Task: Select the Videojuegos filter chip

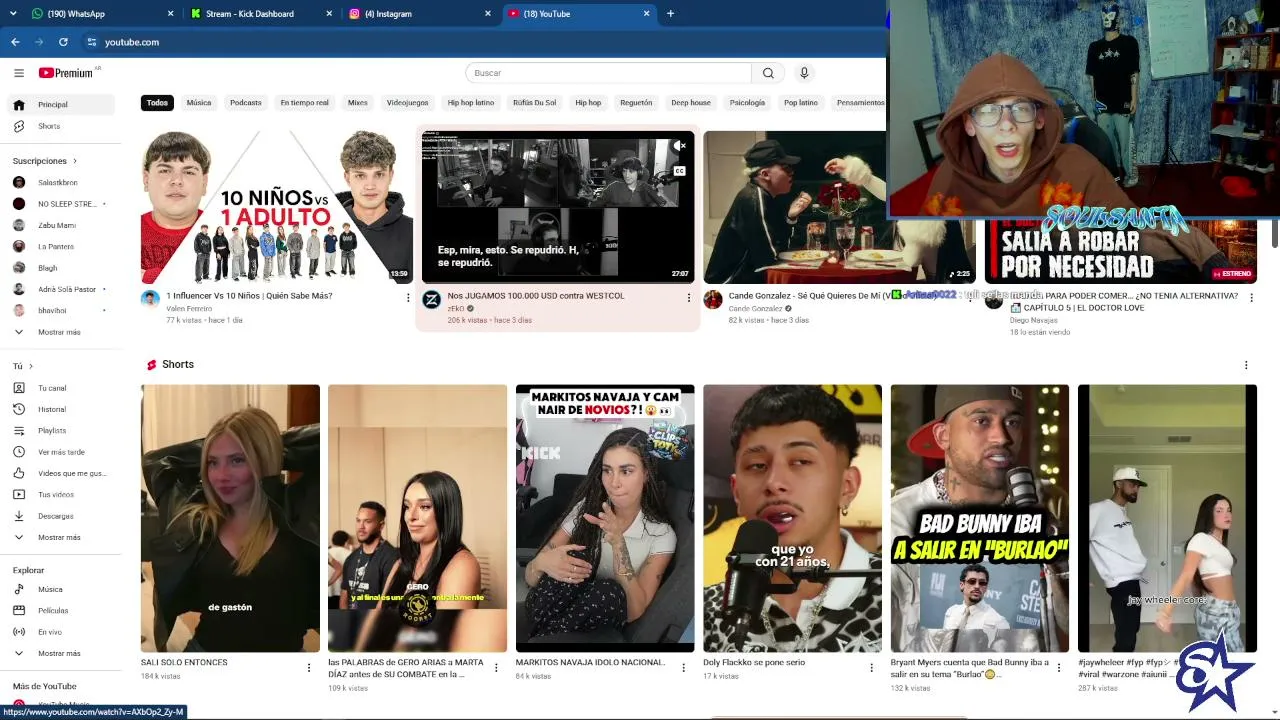Action: pos(408,103)
